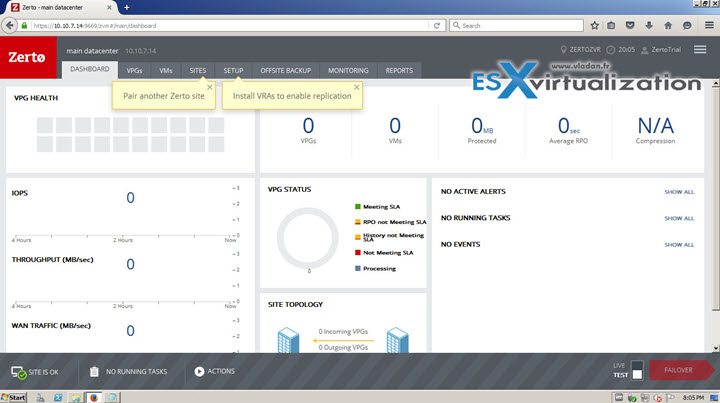Click 'RPO not Meeting SLA' legend entry
720x403 pixels.
tap(394, 222)
